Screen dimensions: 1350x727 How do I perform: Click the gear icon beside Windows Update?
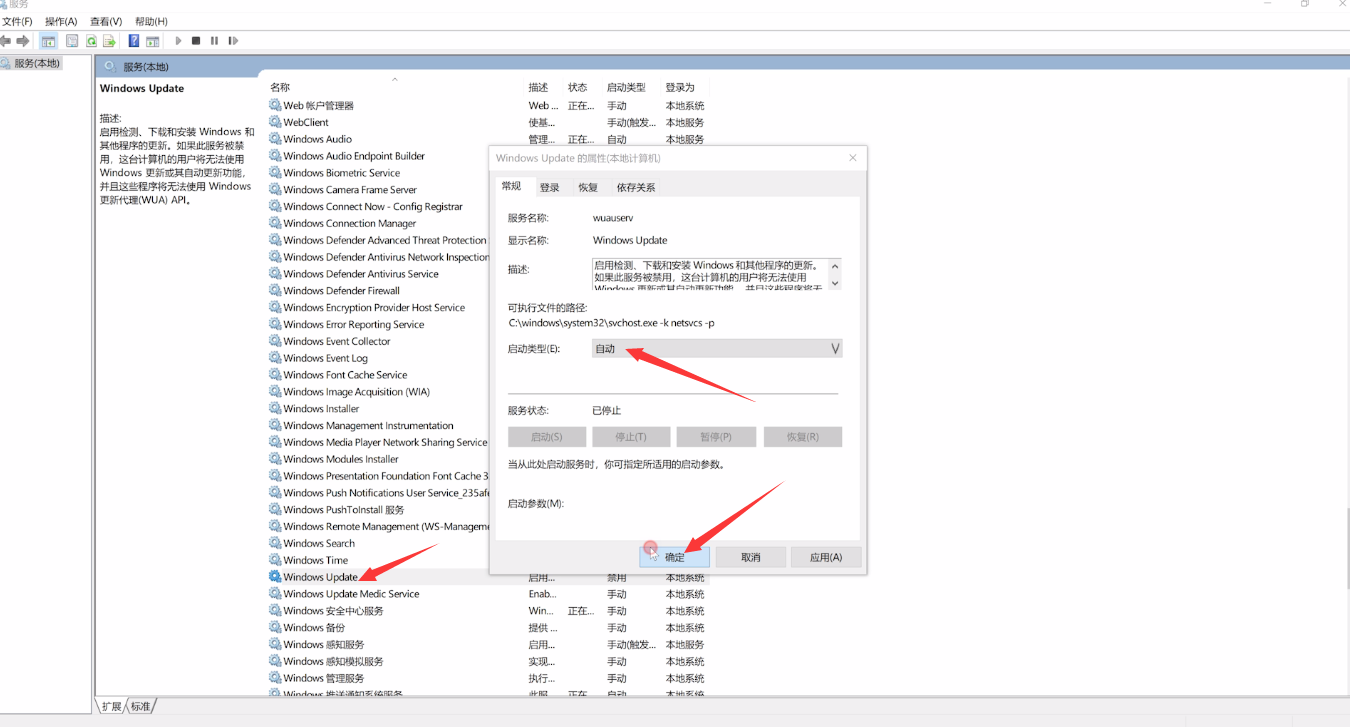(x=275, y=577)
